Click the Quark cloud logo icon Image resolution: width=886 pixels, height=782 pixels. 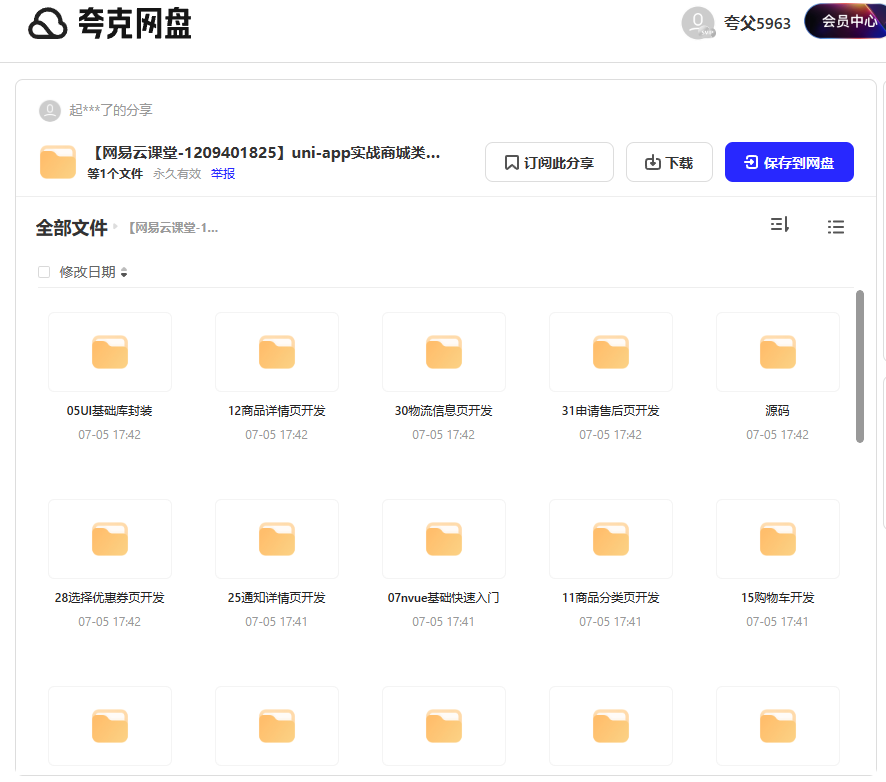47,24
